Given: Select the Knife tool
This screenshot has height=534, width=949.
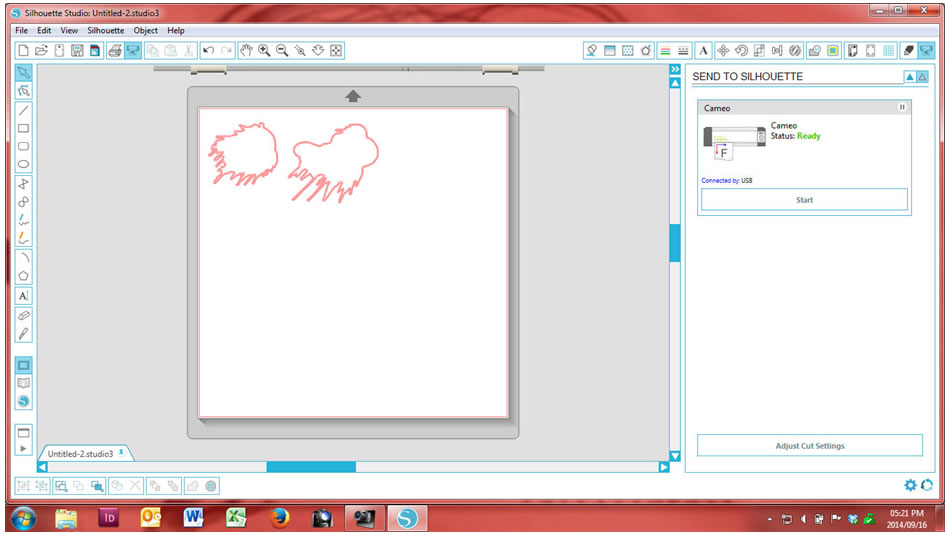Looking at the screenshot, I should tap(24, 334).
